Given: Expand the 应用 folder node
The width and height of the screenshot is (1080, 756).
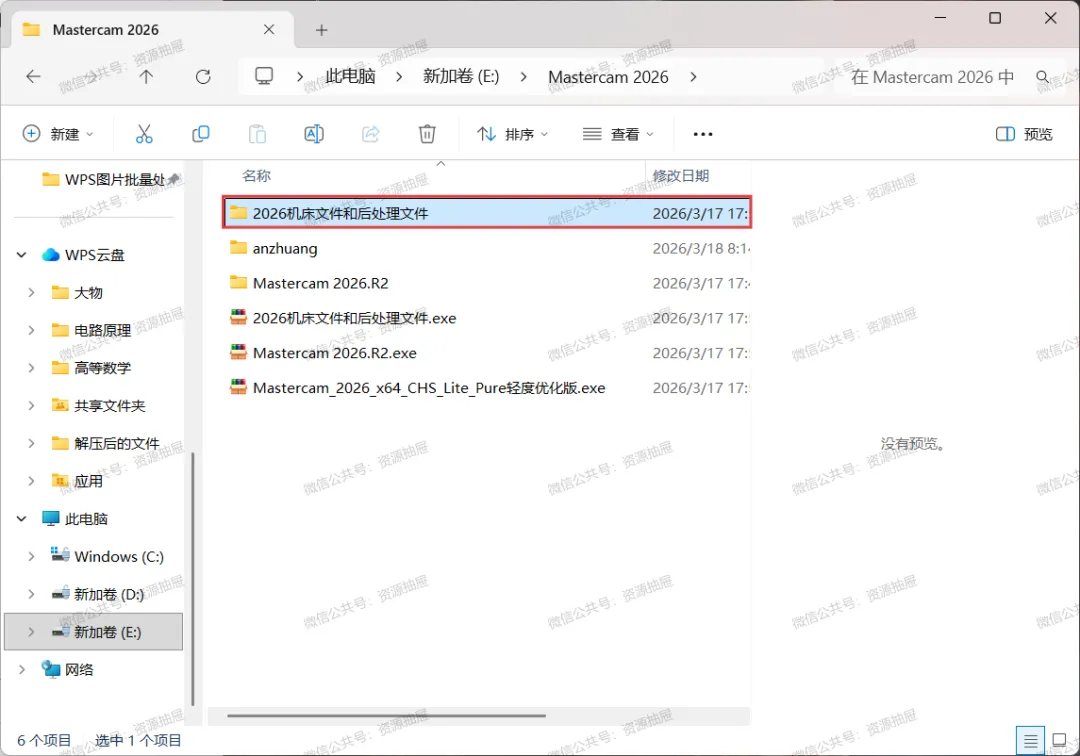Looking at the screenshot, I should pos(31,481).
